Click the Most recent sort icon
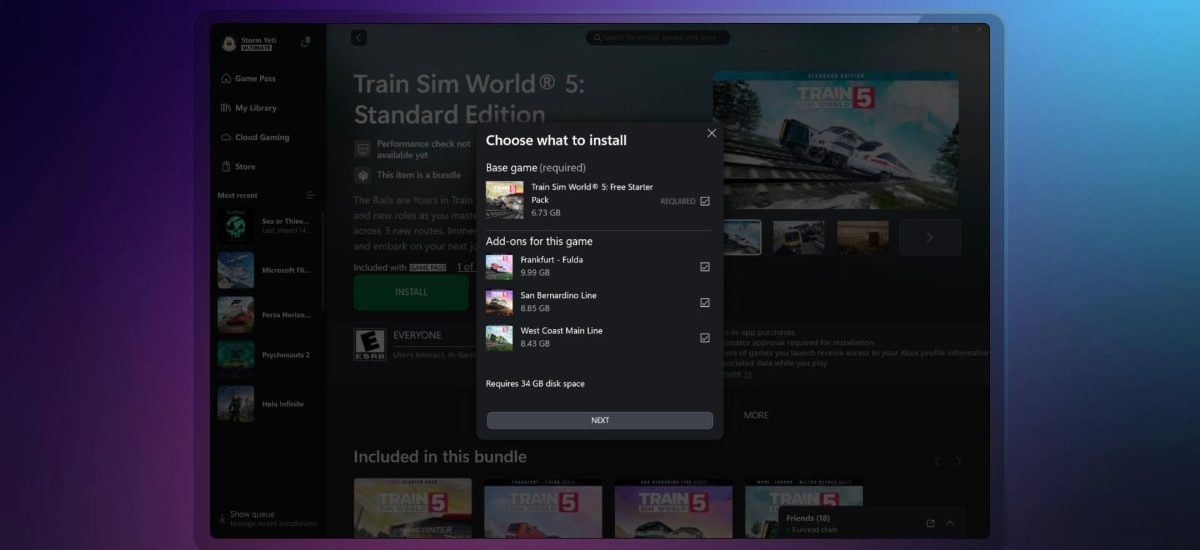 (310, 195)
